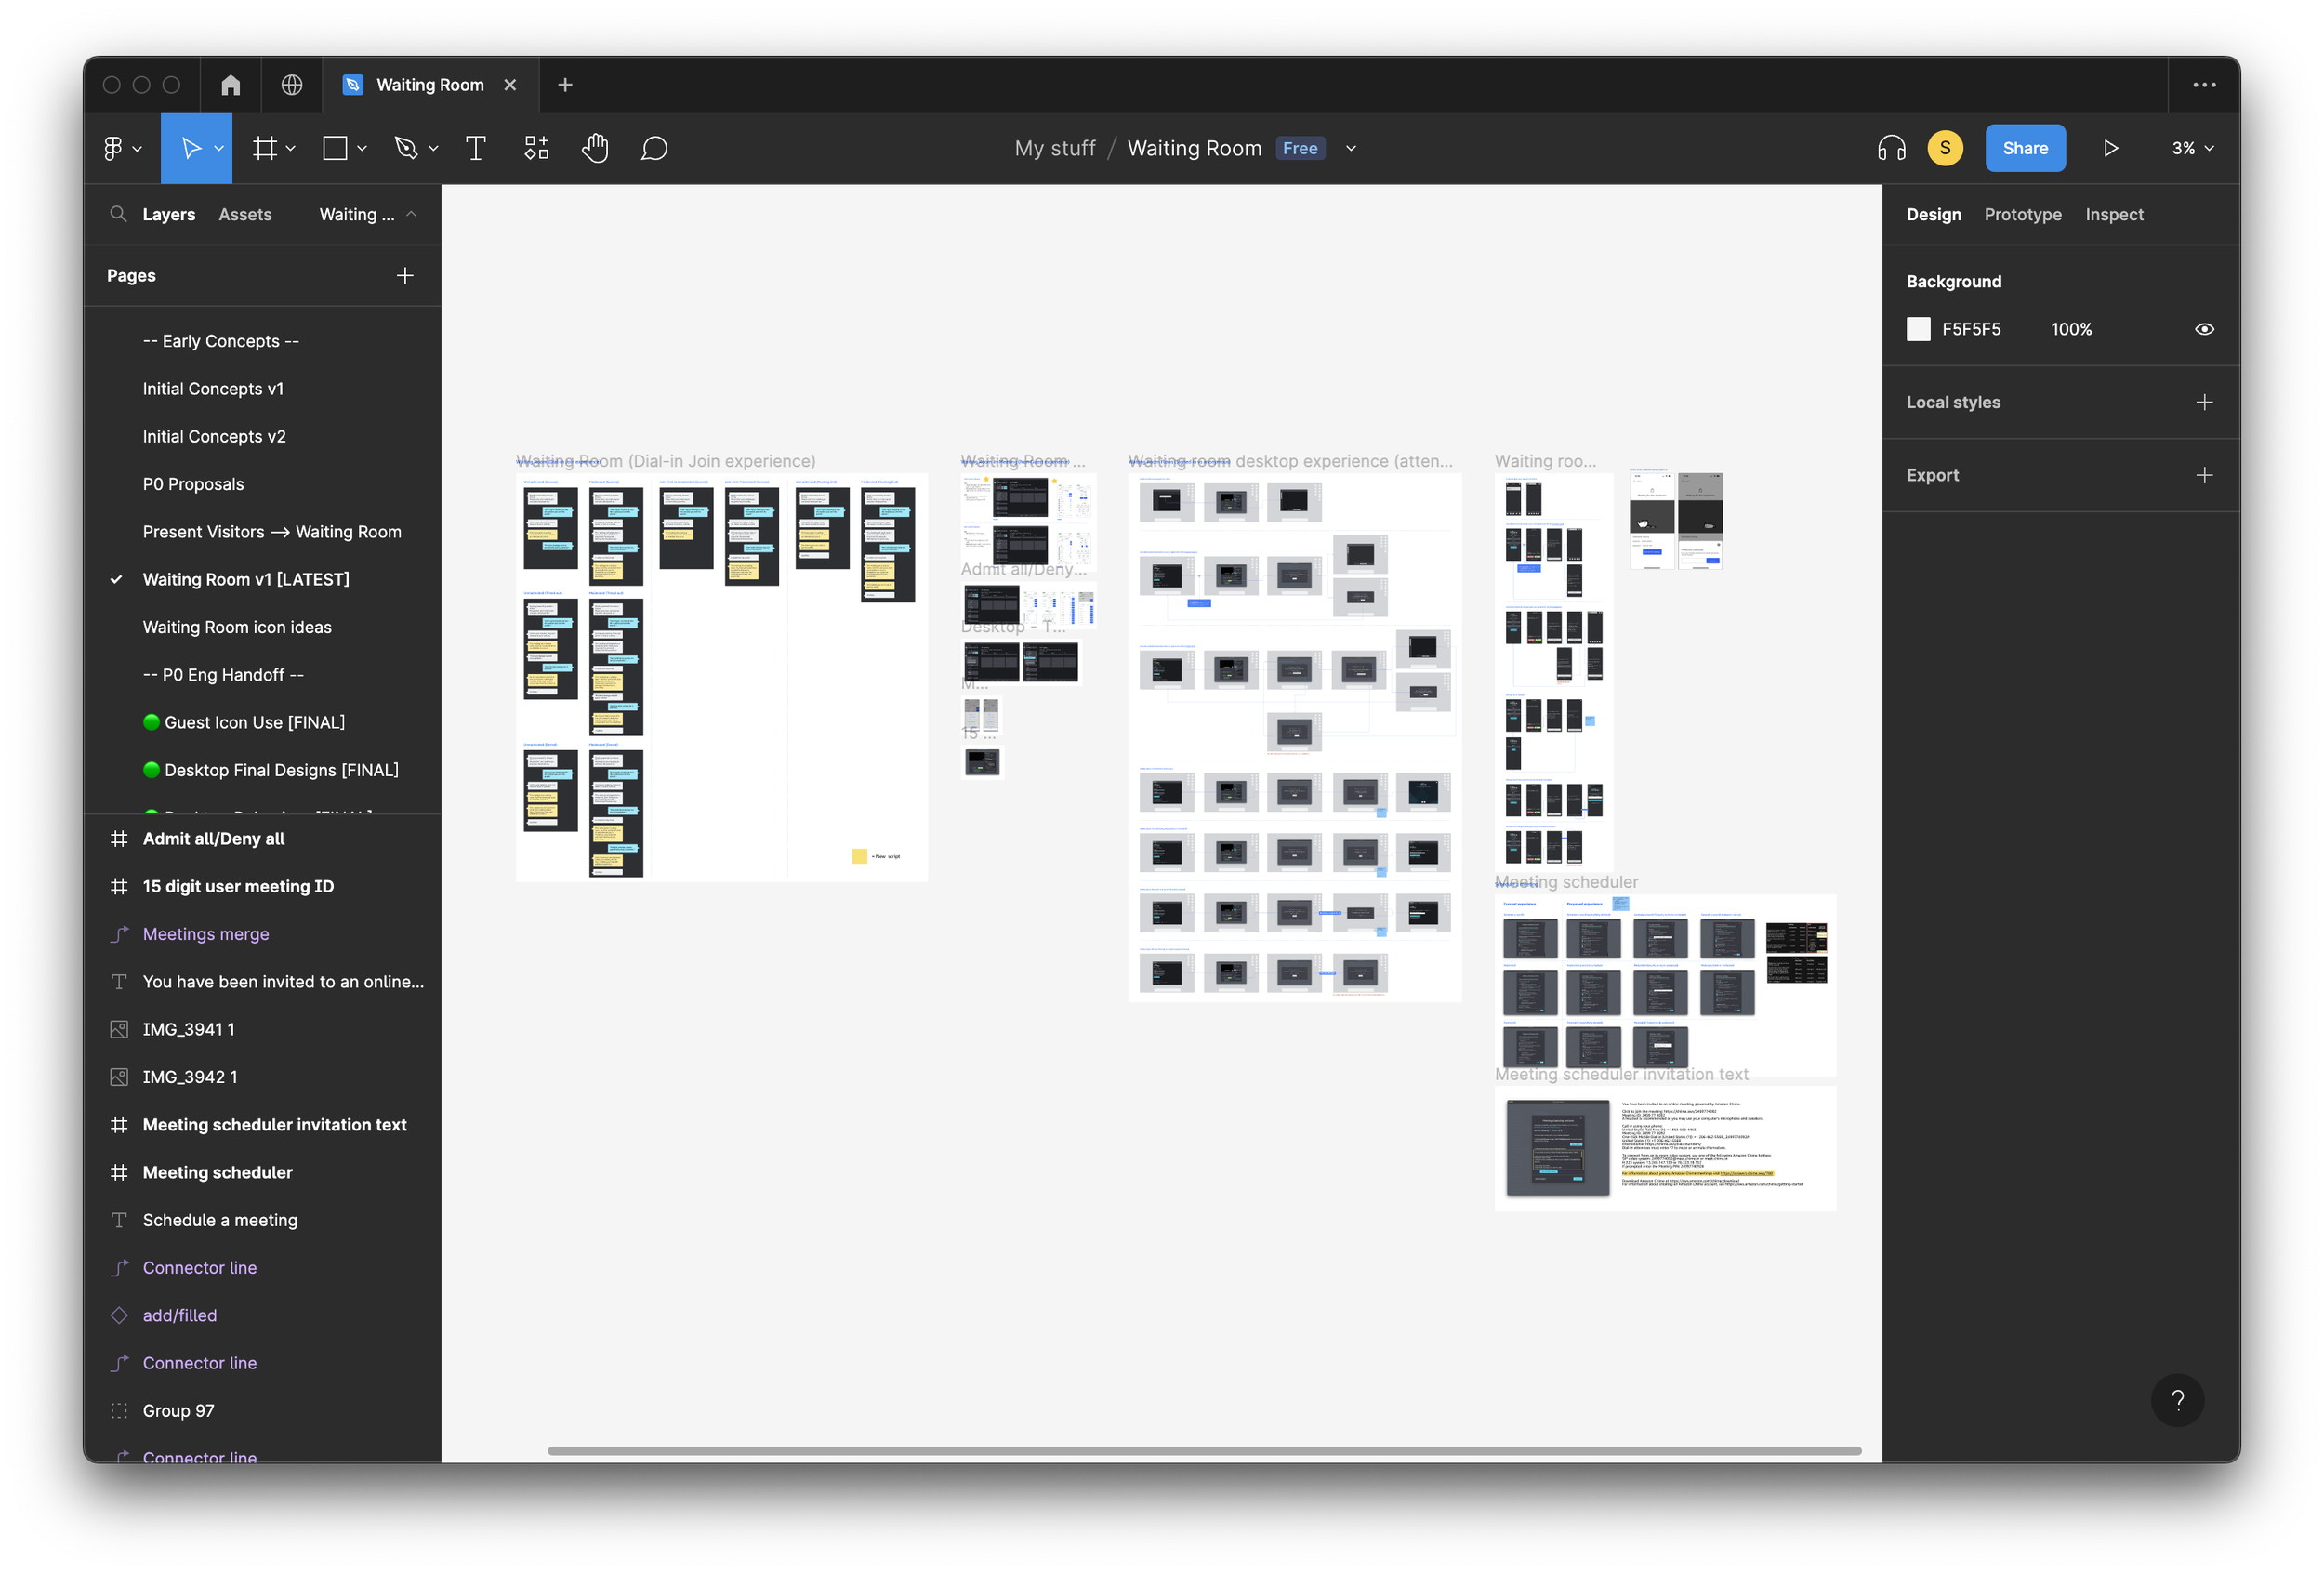The image size is (2324, 1573).
Task: Switch to the Assets tab
Action: click(x=245, y=214)
